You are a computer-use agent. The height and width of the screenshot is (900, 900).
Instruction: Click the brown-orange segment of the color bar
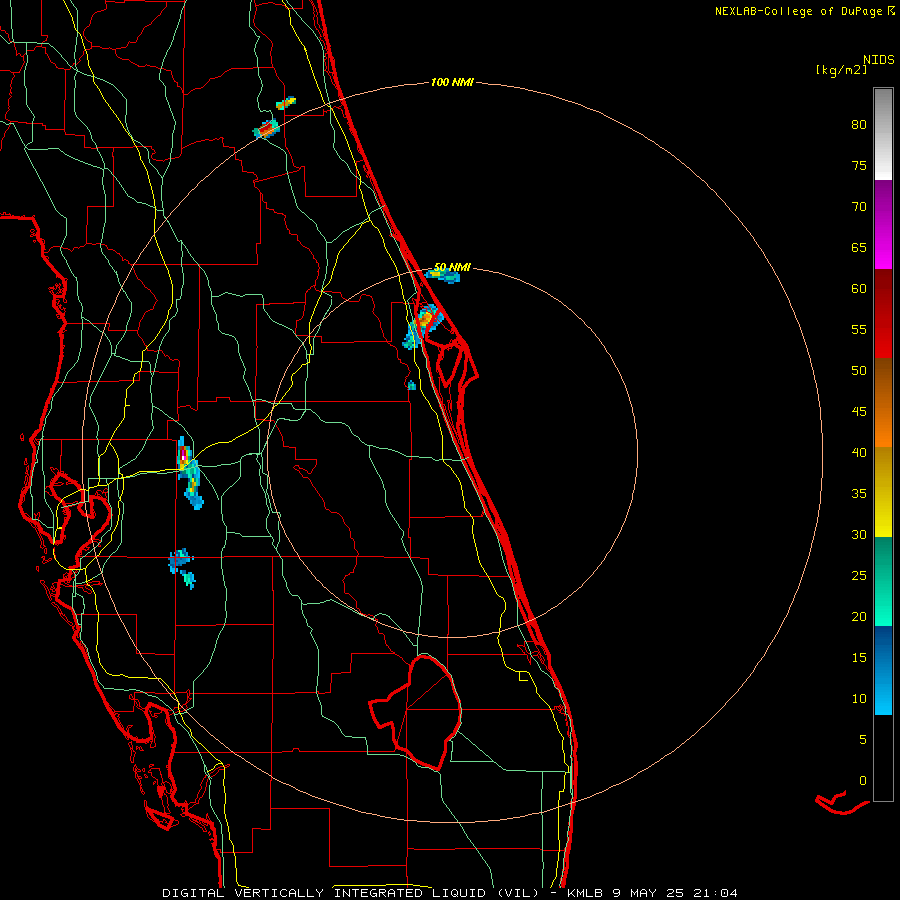883,402
